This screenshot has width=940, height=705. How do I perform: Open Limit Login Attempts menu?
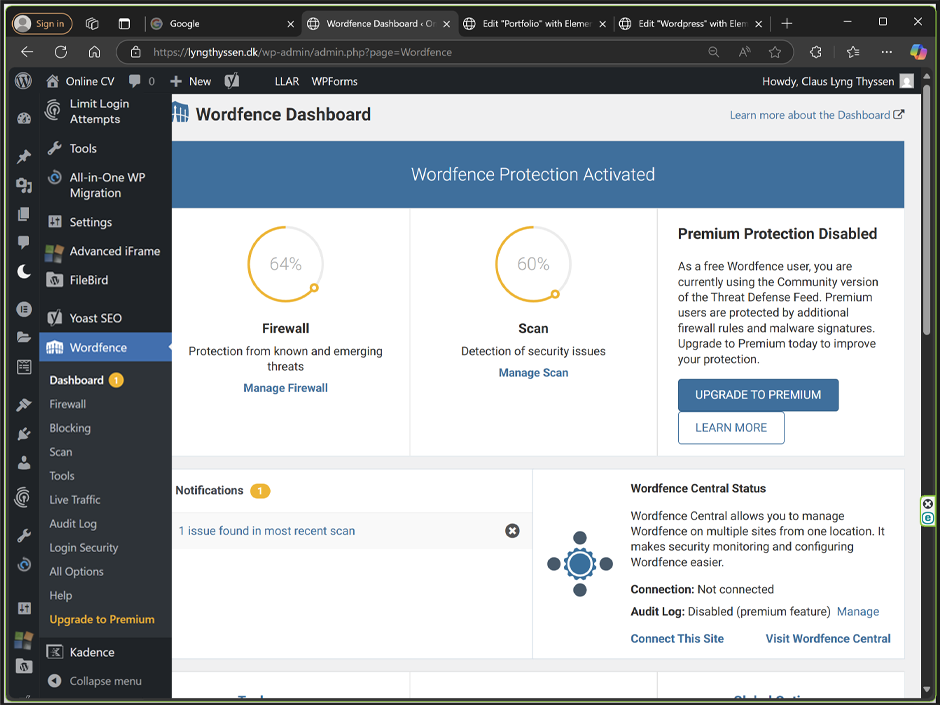98,111
